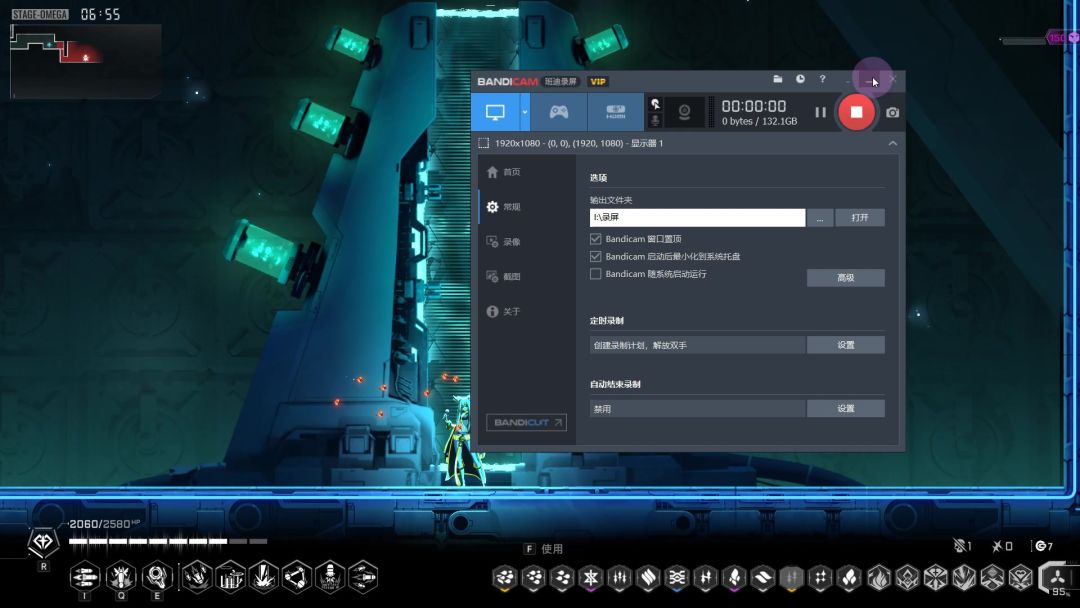Viewport: 1080px width, 608px height.
Task: Click the game minimap in the corner
Action: tap(86, 61)
